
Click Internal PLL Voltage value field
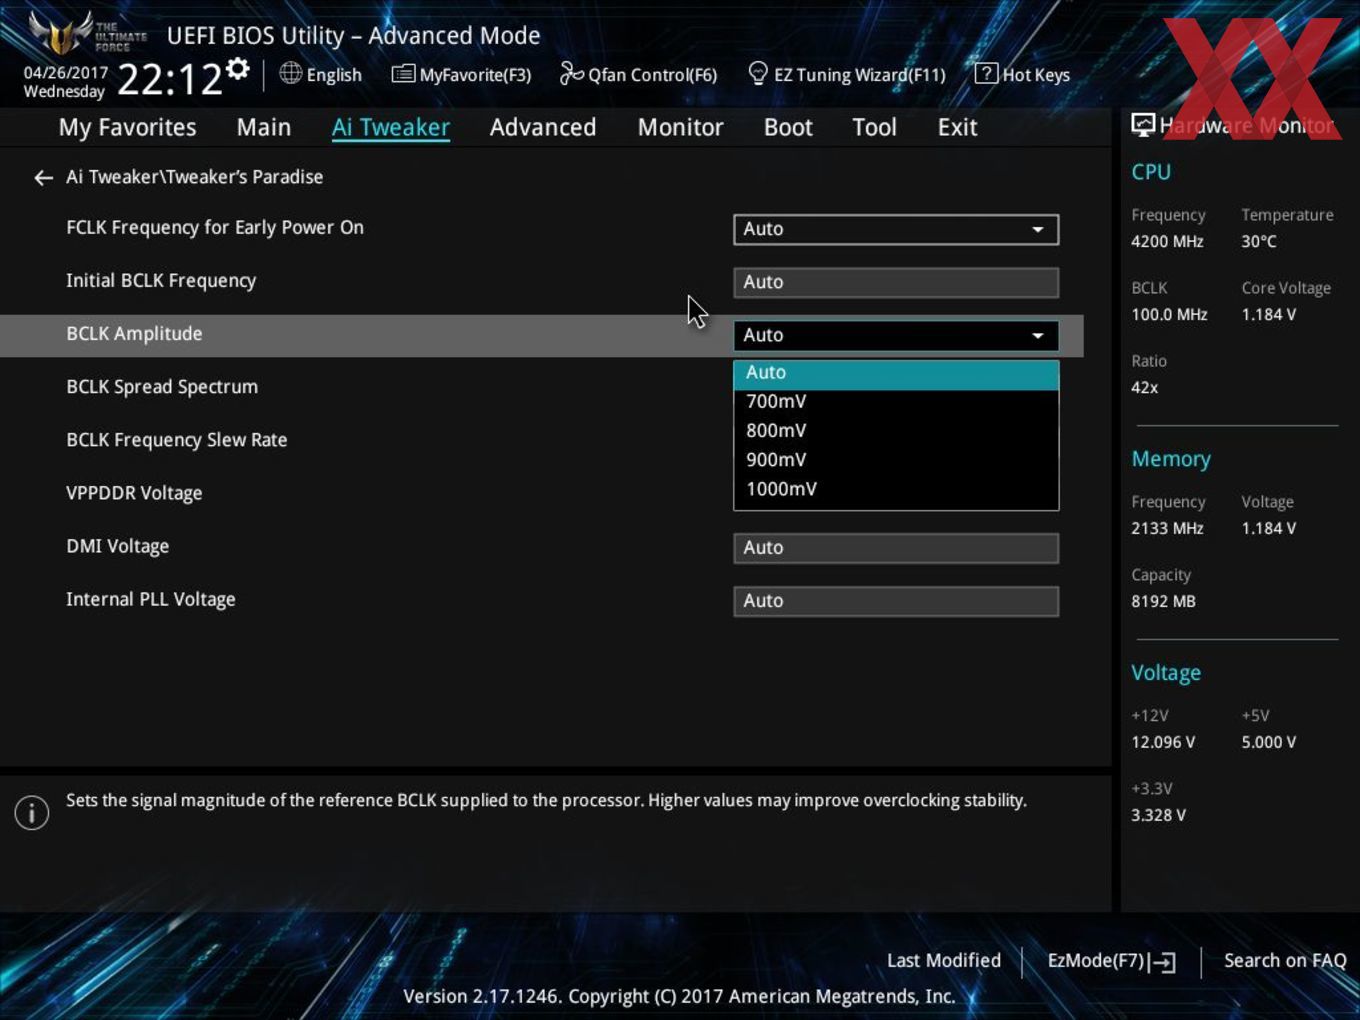pos(896,601)
